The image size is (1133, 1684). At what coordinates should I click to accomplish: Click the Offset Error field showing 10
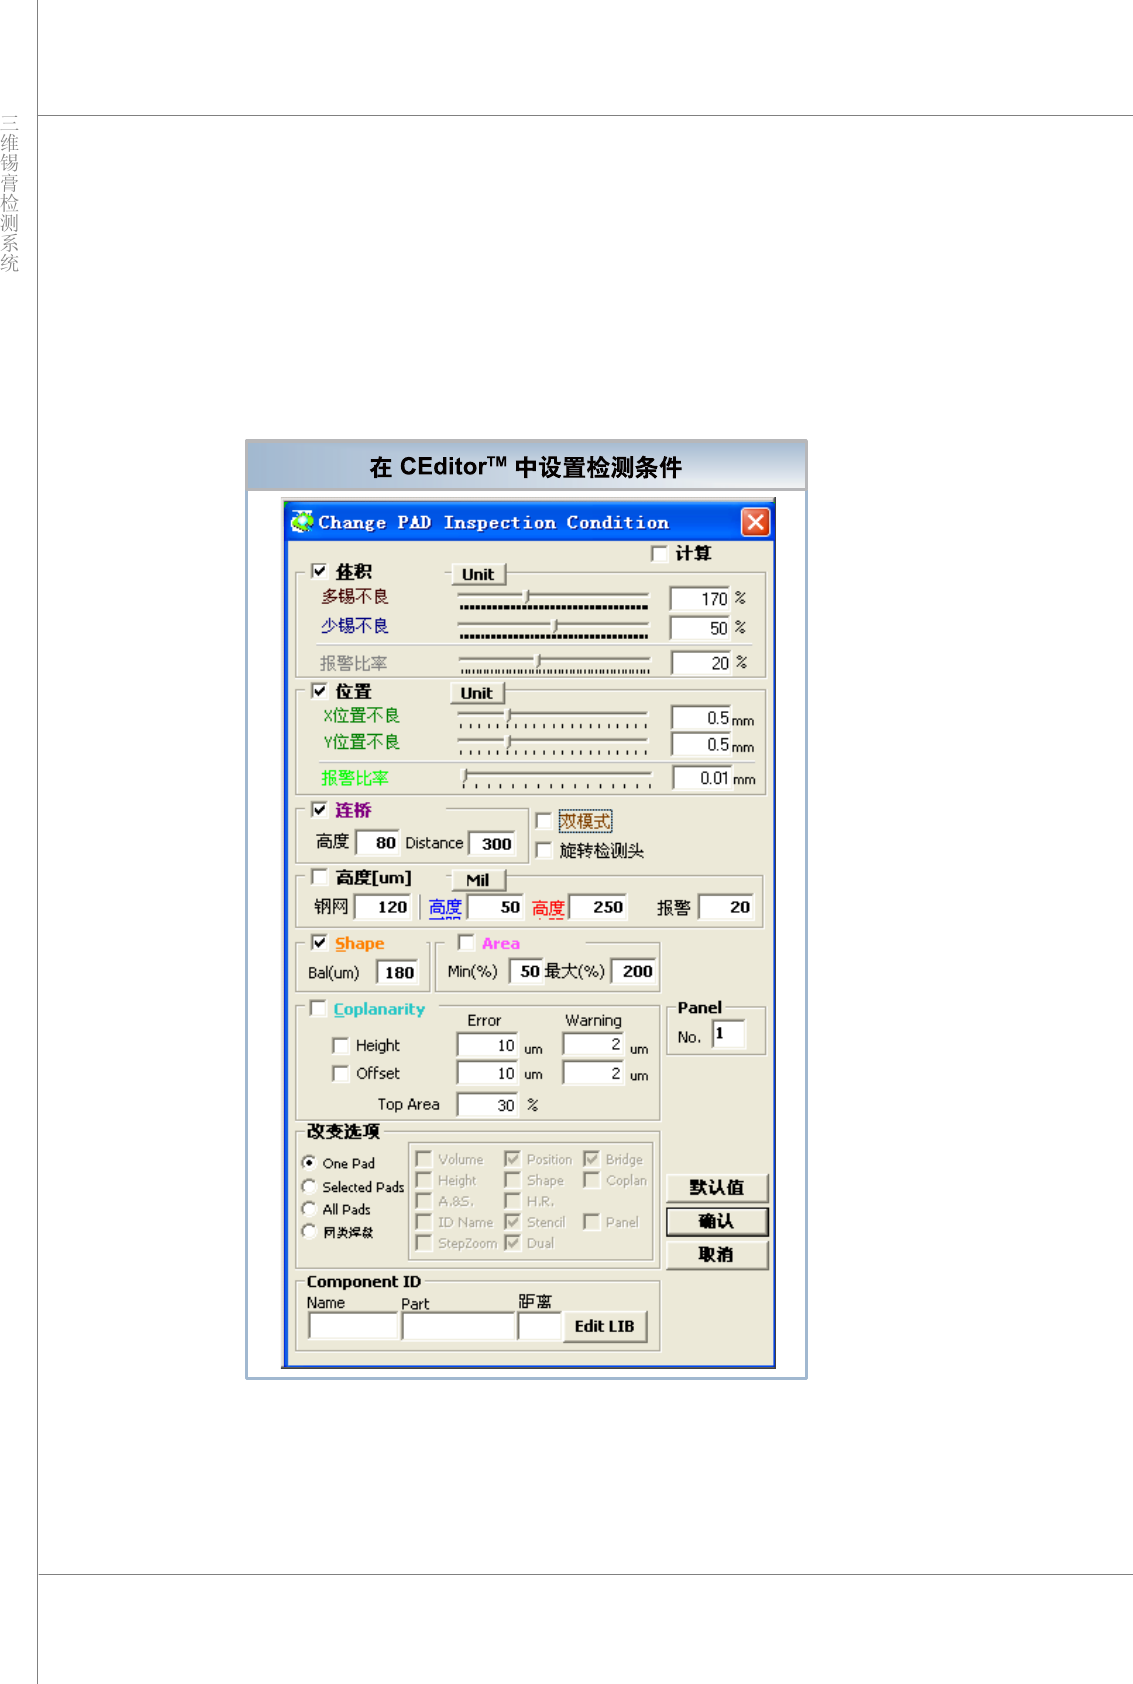pos(488,1074)
